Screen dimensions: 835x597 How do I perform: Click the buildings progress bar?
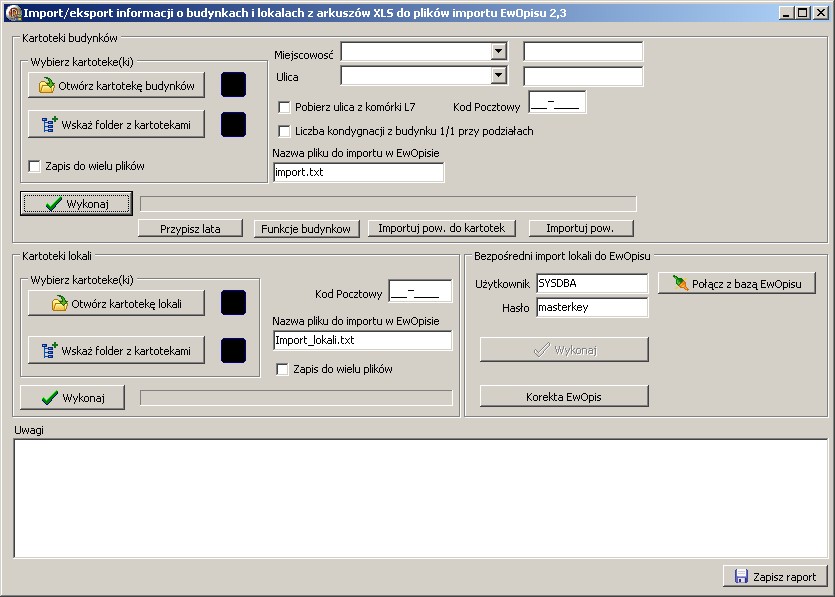[388, 204]
